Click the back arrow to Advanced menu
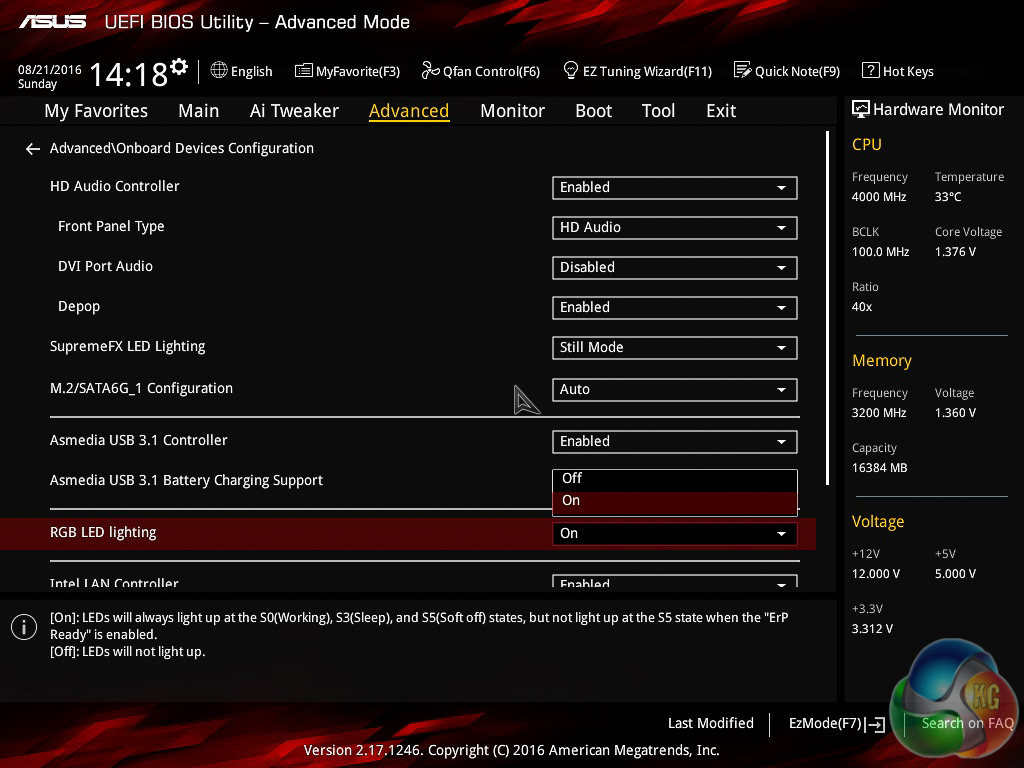The height and width of the screenshot is (768, 1024). tap(33, 149)
